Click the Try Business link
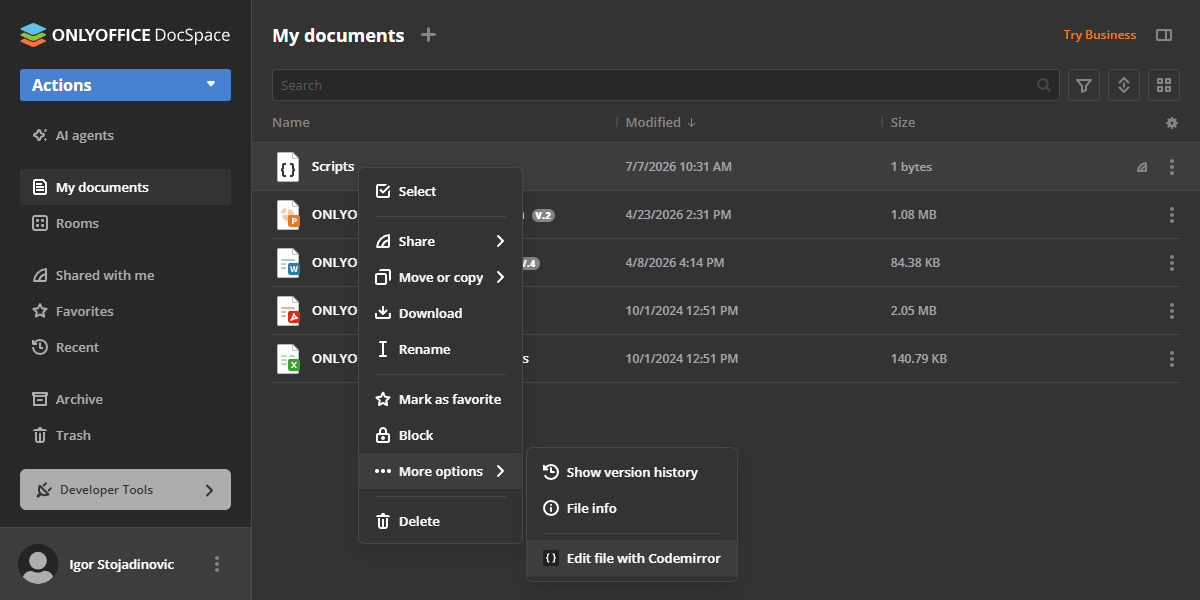 pos(1099,35)
